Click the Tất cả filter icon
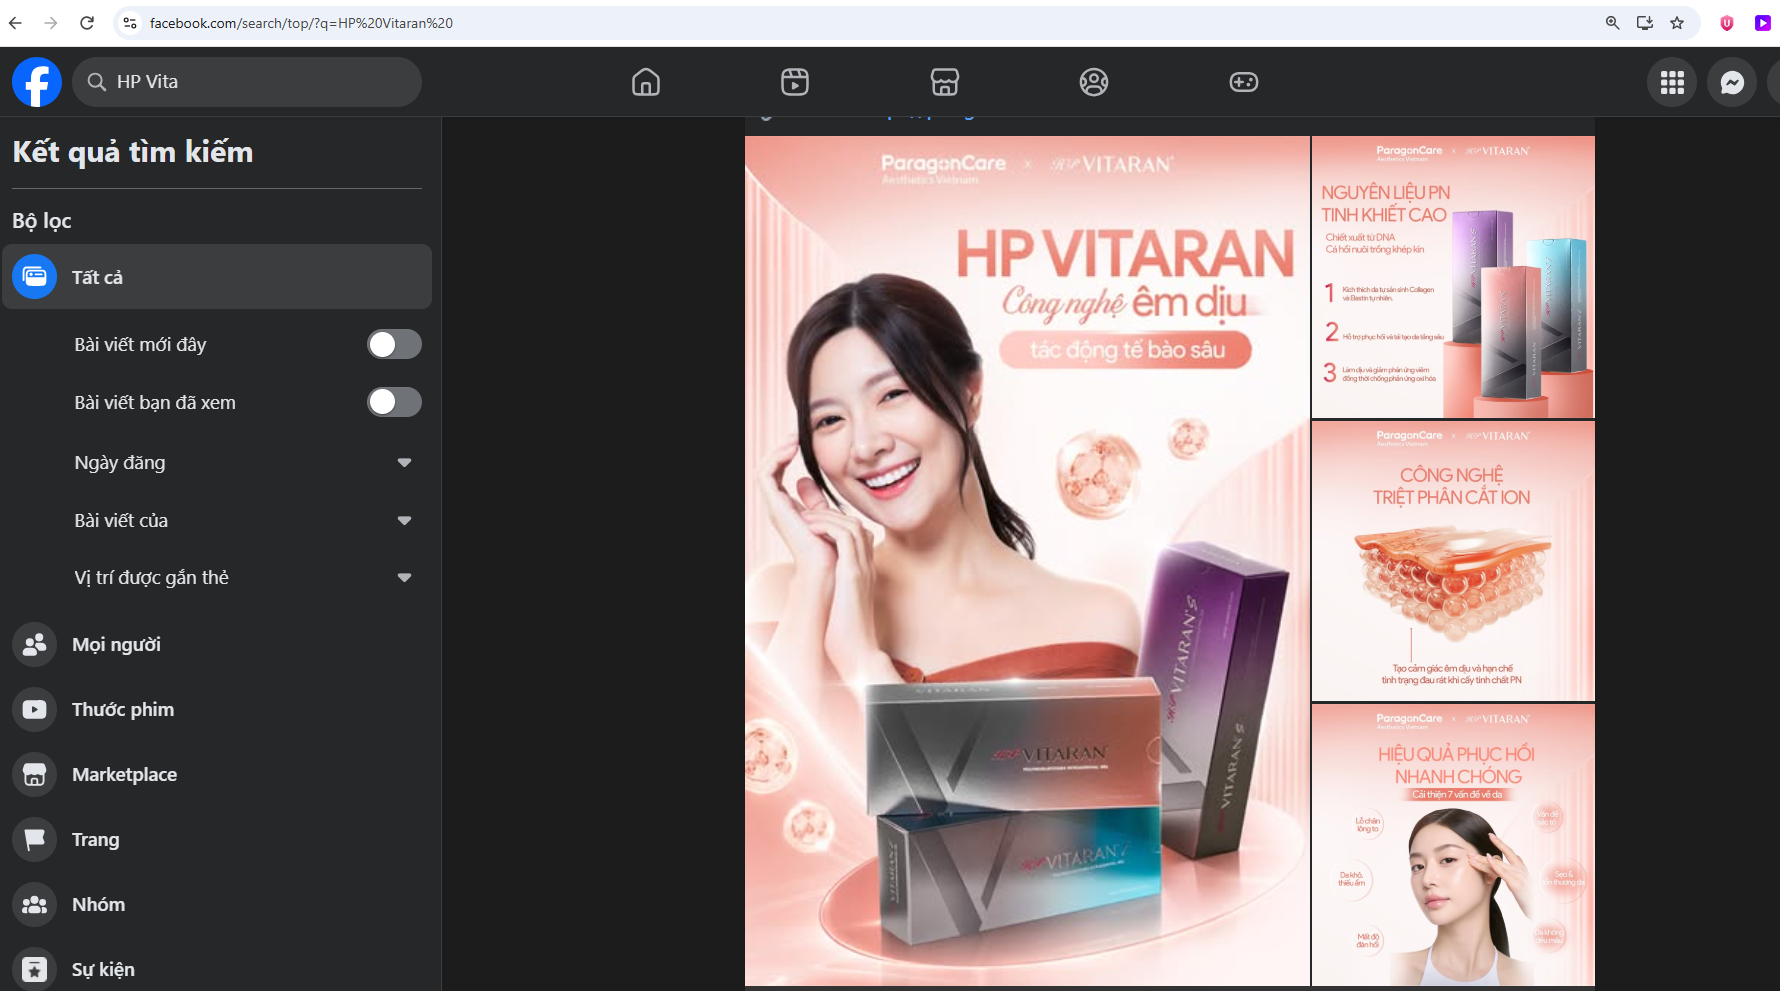Screen dimensions: 1780x991 tap(35, 277)
